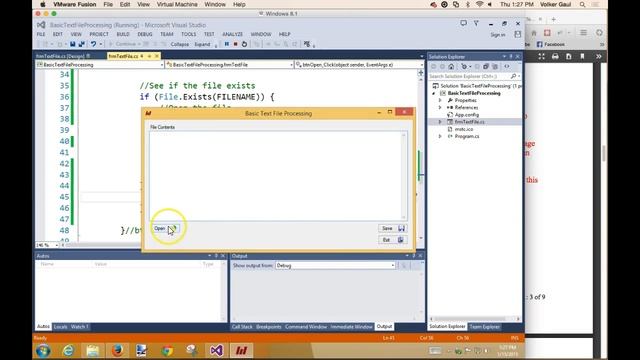Click the Visual Studio feedback icon

(x=463, y=23)
